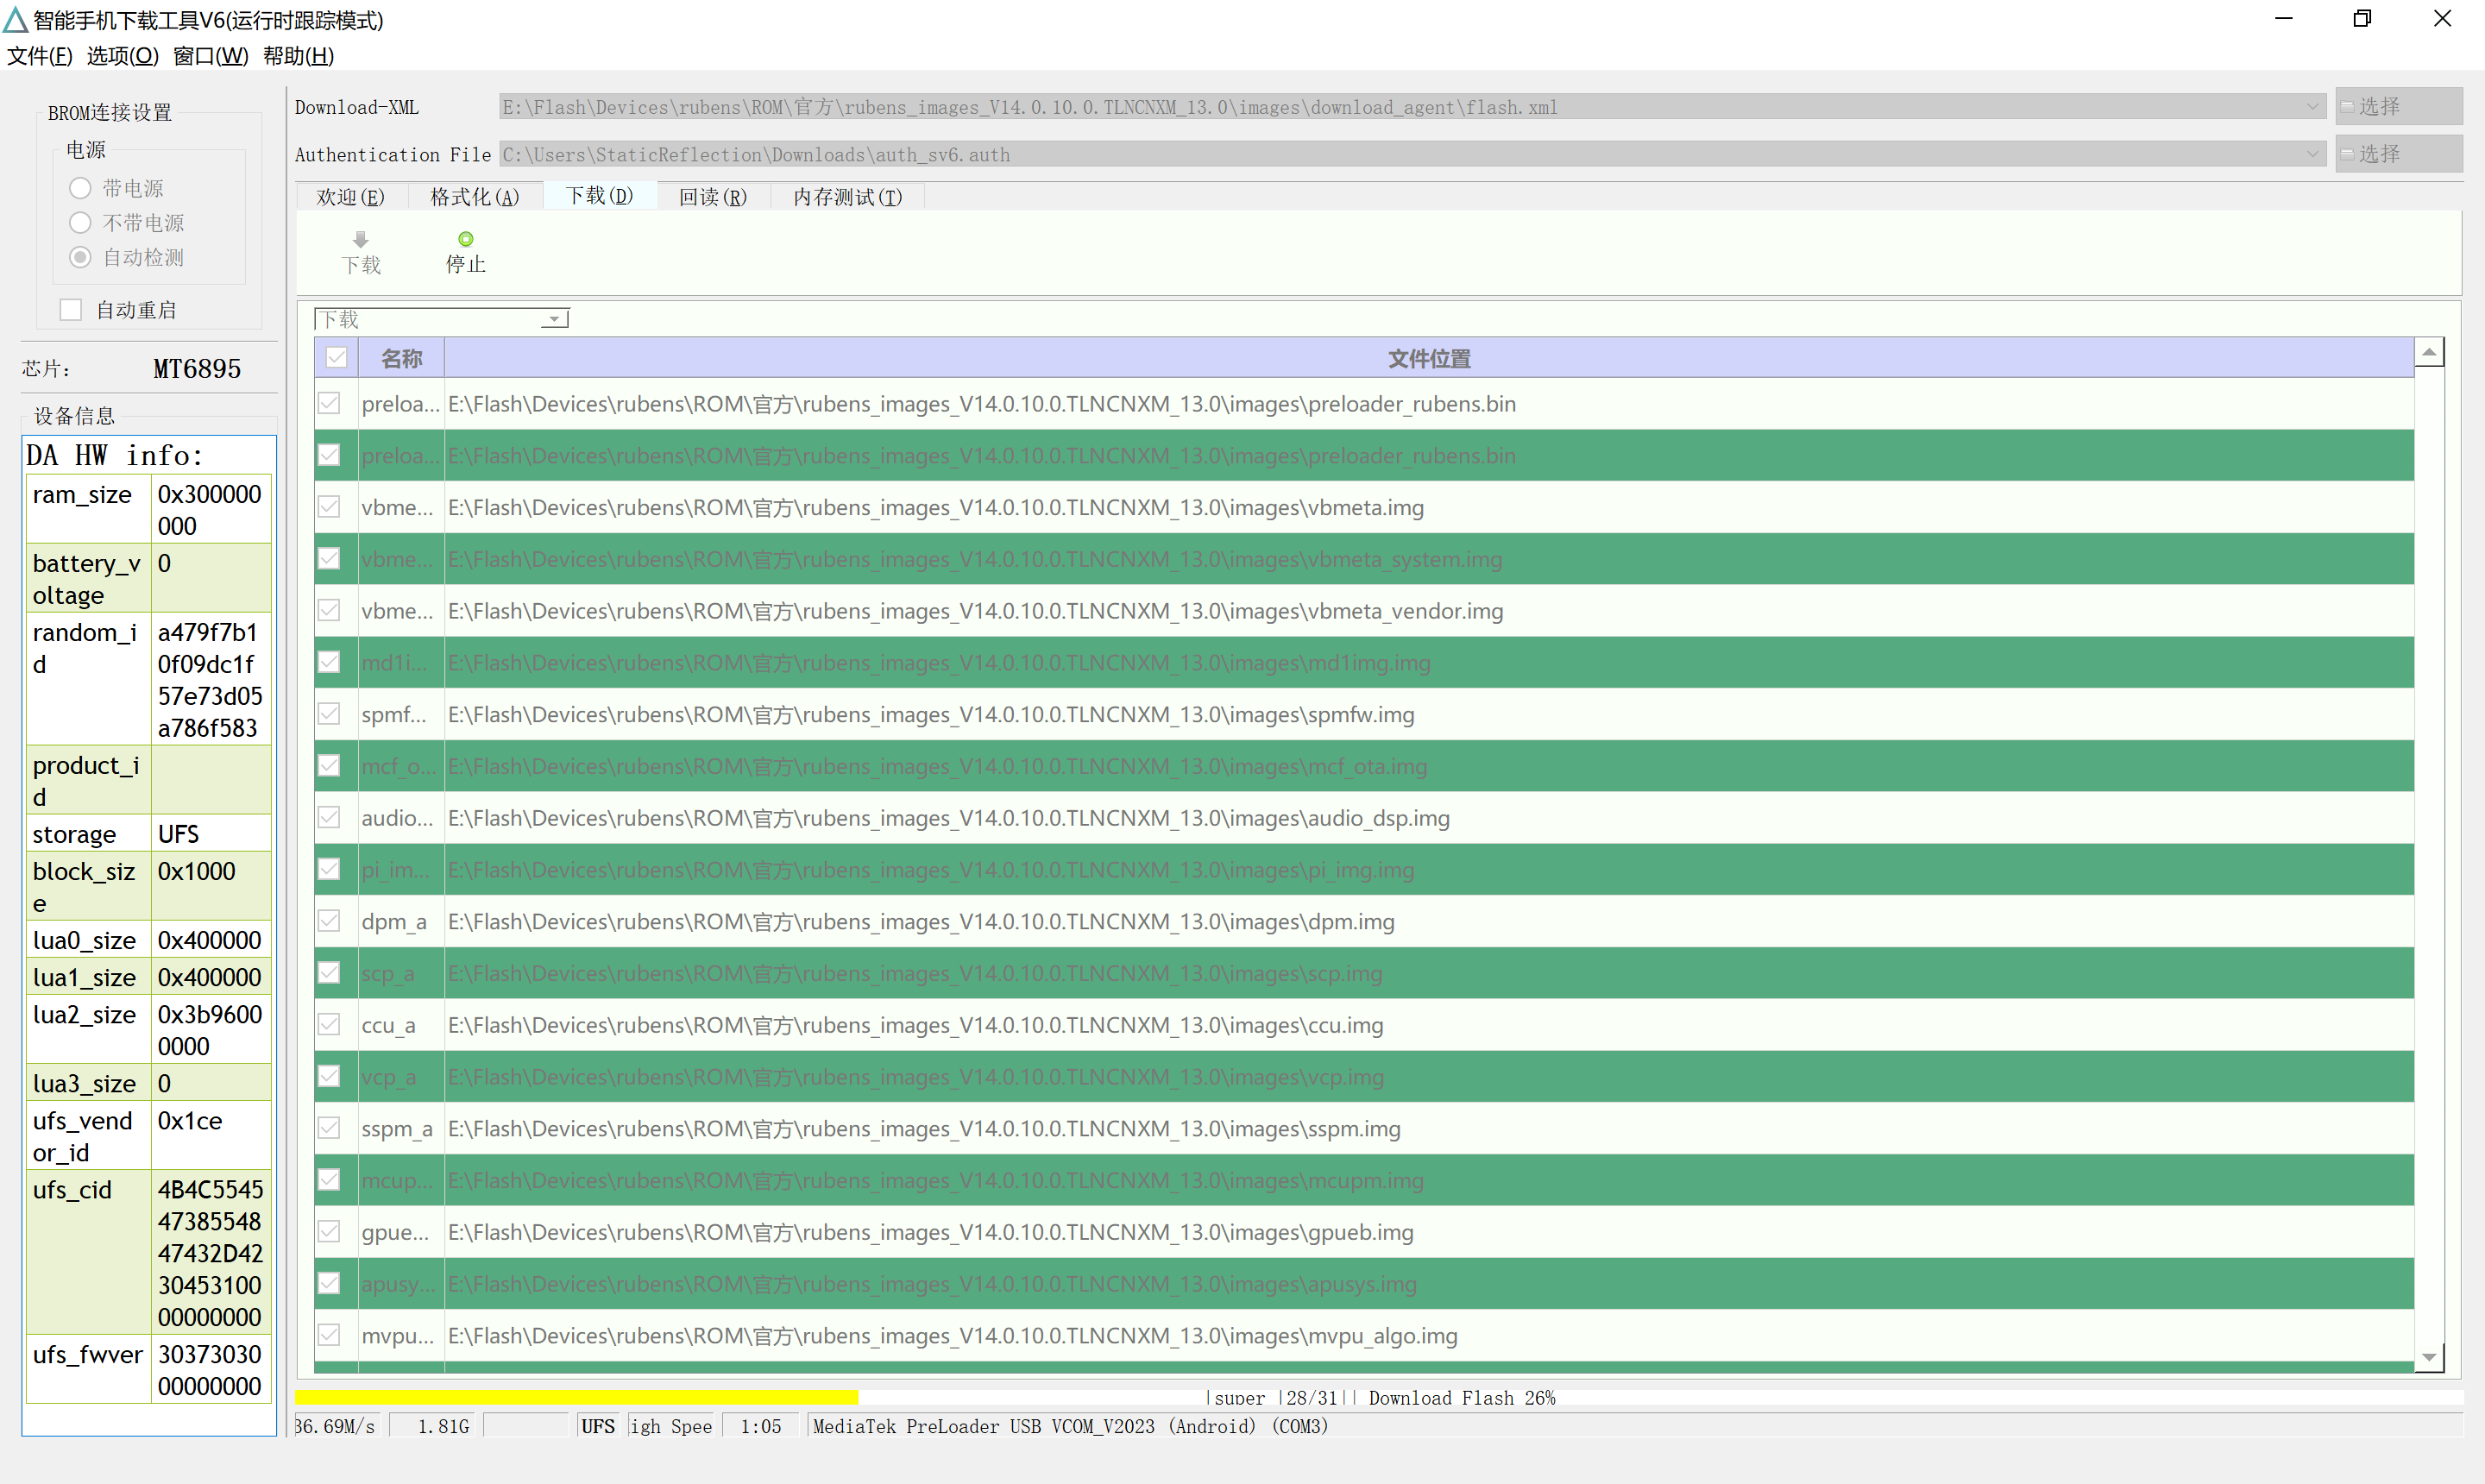Select the 带电源 power radio button

(81, 188)
